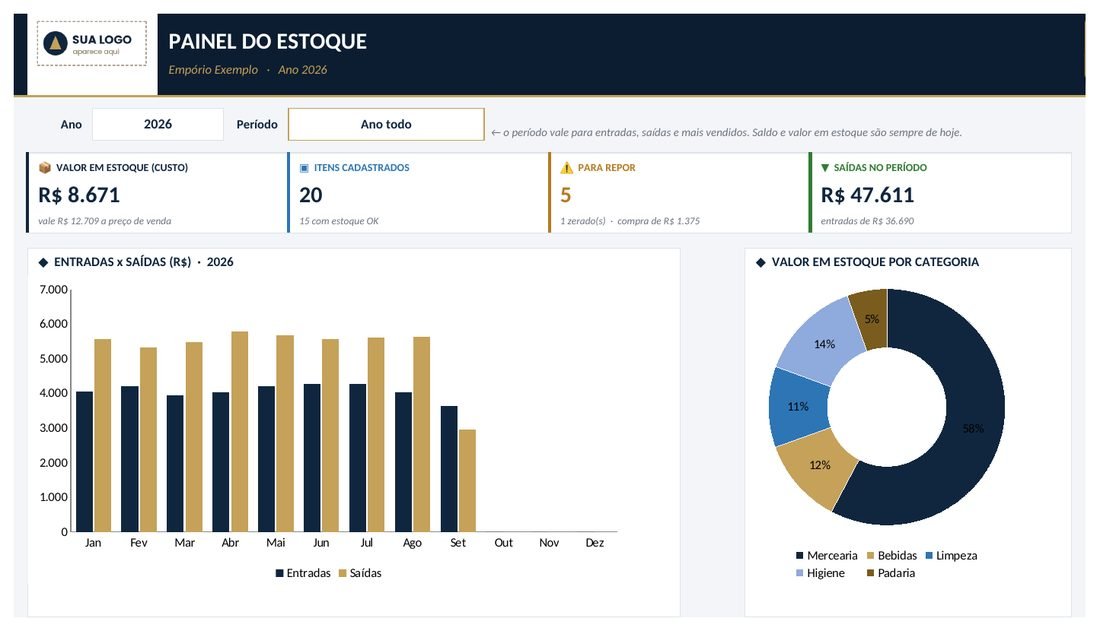Click the box icon beside Valor em Estoque
The image size is (1100, 631).
[45, 168]
